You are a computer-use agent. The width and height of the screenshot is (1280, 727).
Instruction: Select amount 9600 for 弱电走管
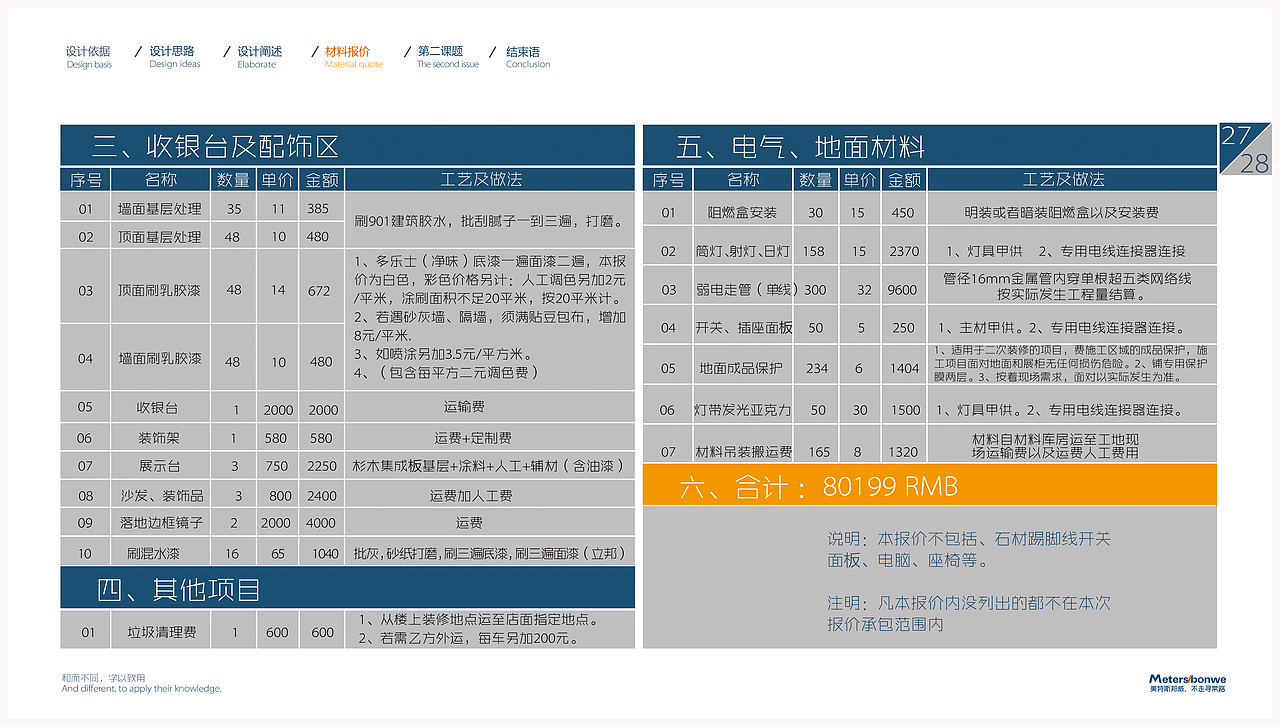902,290
